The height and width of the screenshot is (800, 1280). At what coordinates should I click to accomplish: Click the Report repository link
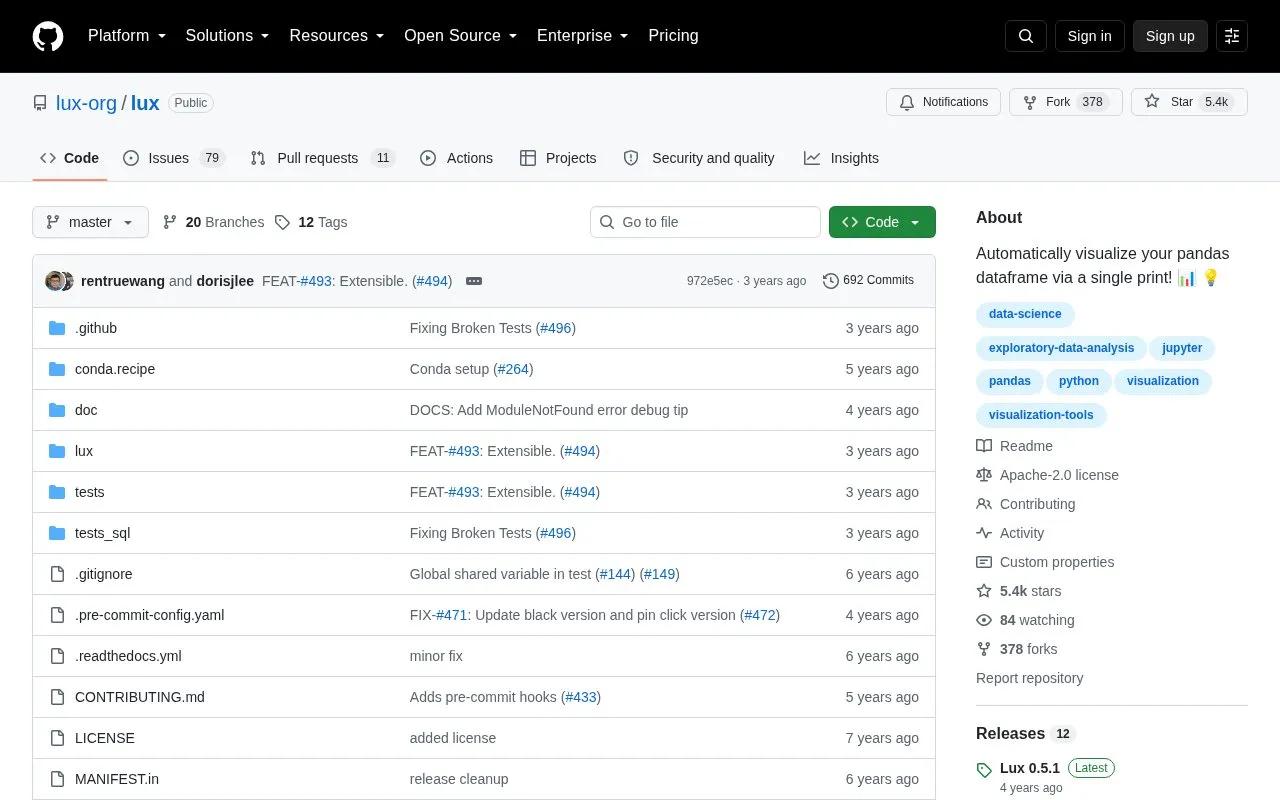pyautogui.click(x=1029, y=678)
